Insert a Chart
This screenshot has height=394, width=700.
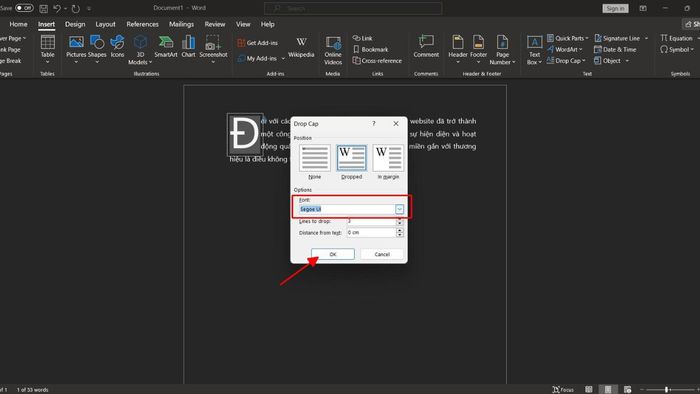[188, 46]
